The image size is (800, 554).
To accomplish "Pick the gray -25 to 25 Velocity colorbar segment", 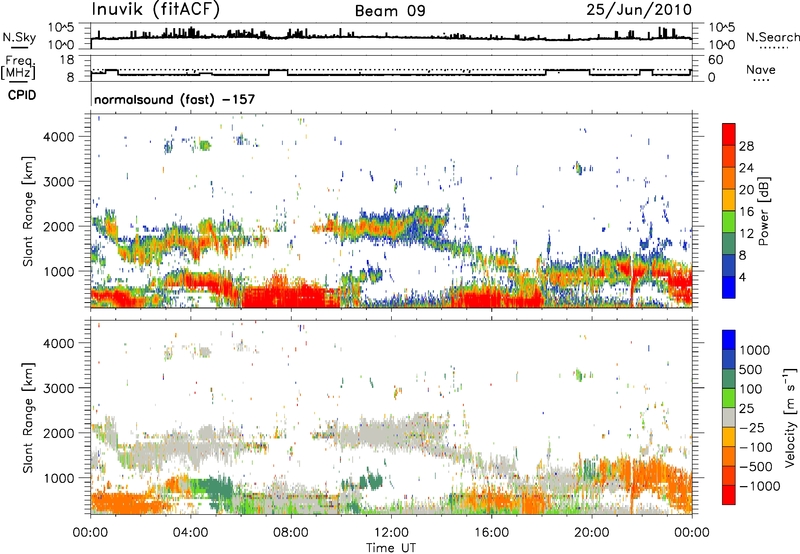I will coord(729,417).
